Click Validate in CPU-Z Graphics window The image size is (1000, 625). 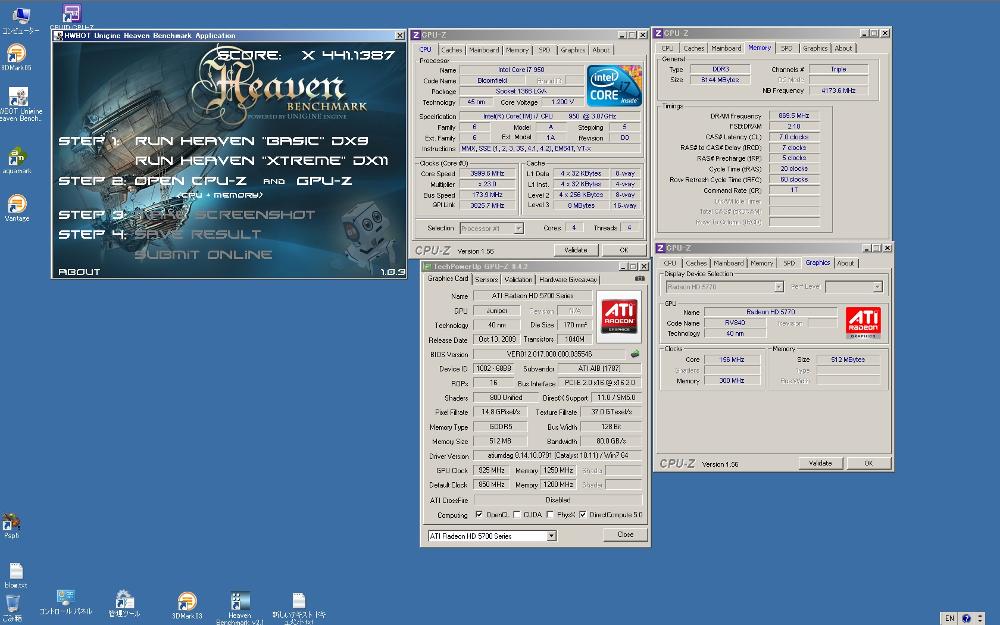820,463
